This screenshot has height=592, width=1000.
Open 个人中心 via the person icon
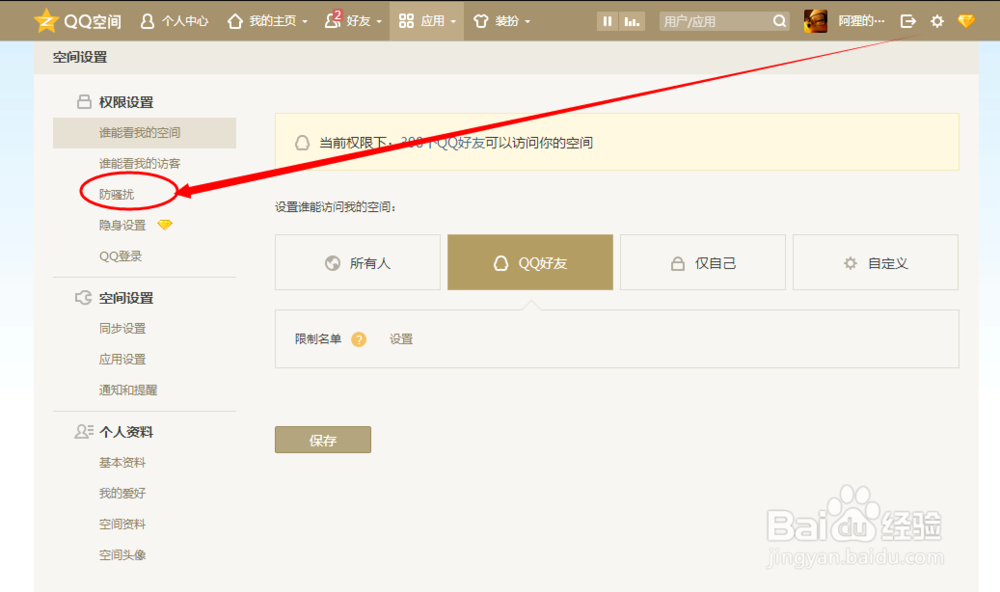(148, 20)
